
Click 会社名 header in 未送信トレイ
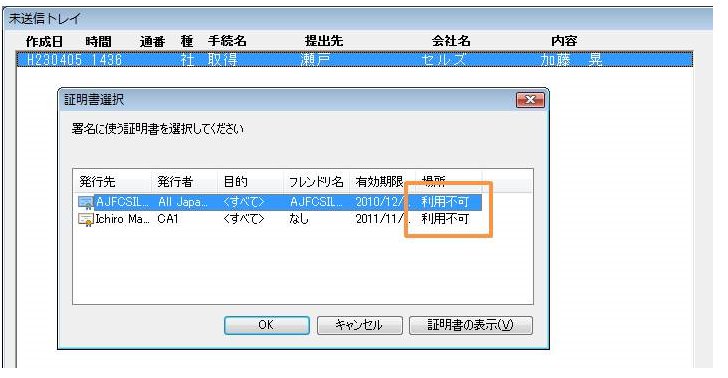pyautogui.click(x=451, y=41)
